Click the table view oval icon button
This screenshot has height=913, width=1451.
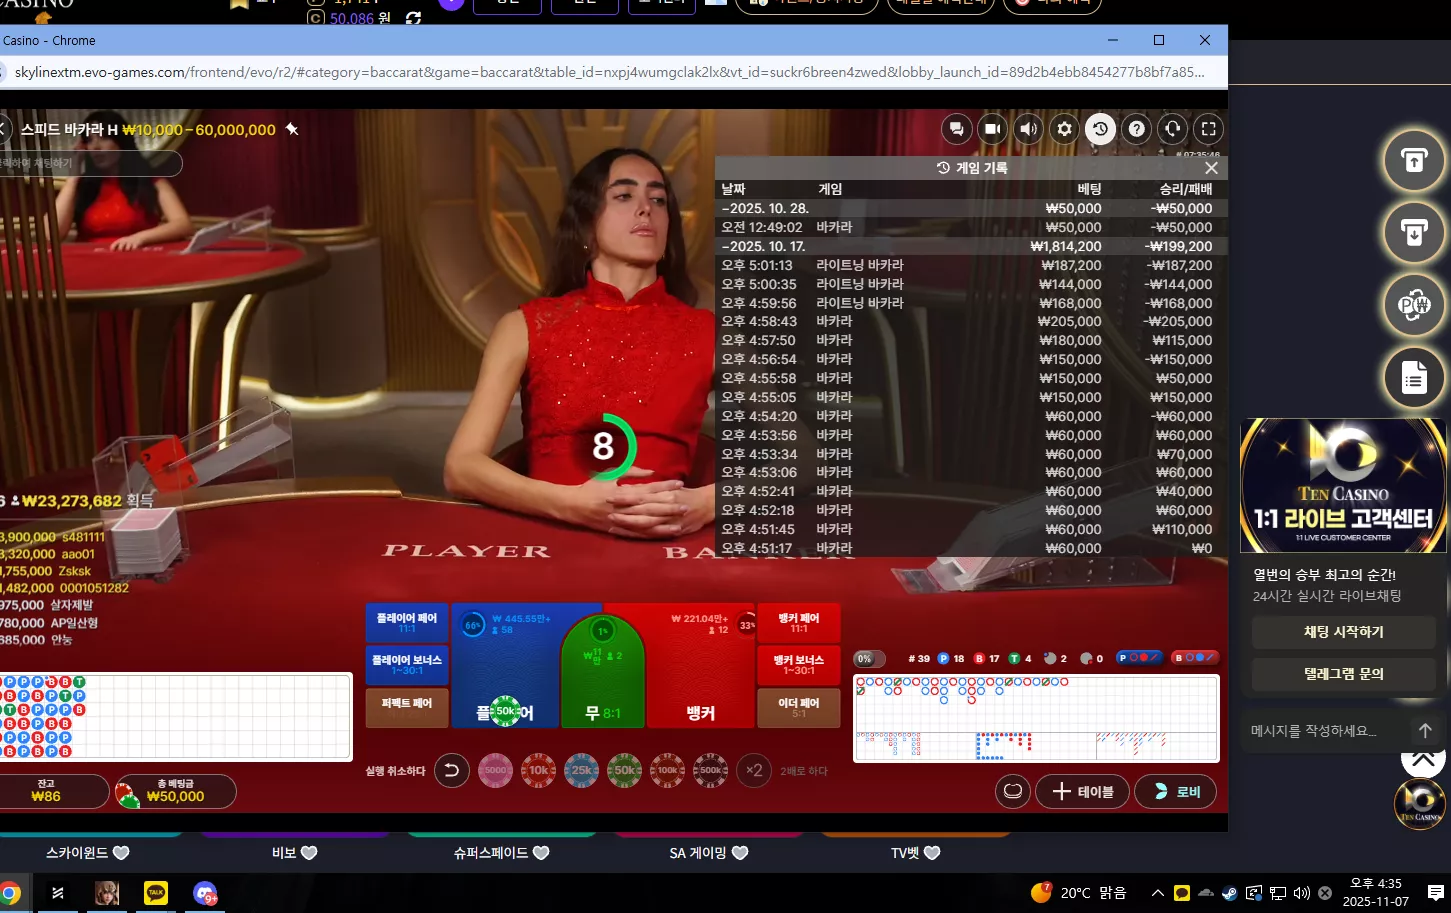coord(1013,792)
